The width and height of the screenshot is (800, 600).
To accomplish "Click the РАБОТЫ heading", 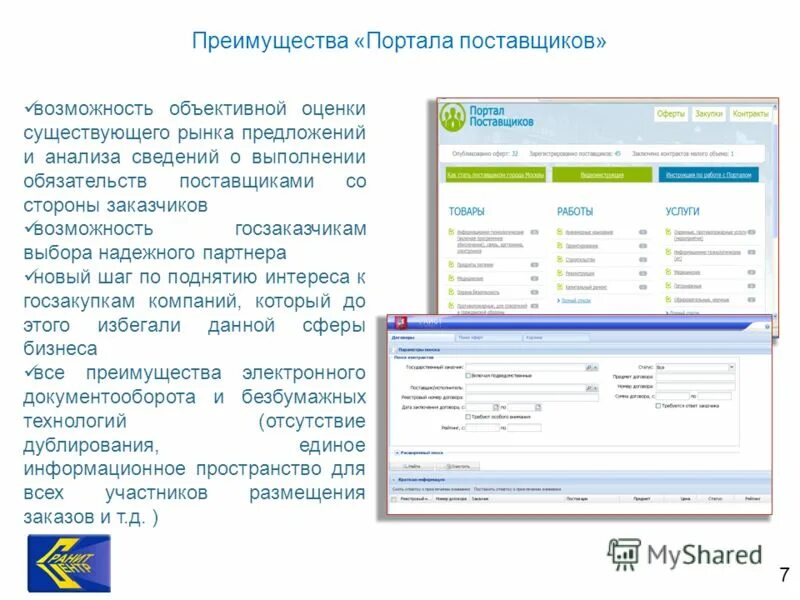I will pos(575,211).
